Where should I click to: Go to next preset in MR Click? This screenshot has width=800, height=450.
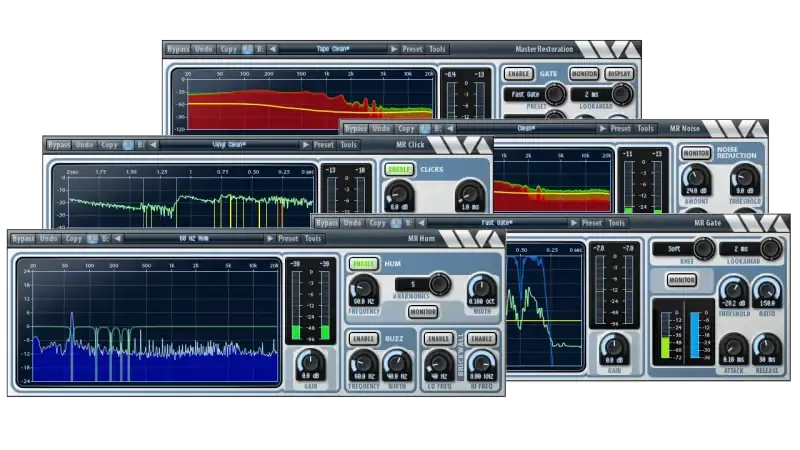(x=305, y=145)
